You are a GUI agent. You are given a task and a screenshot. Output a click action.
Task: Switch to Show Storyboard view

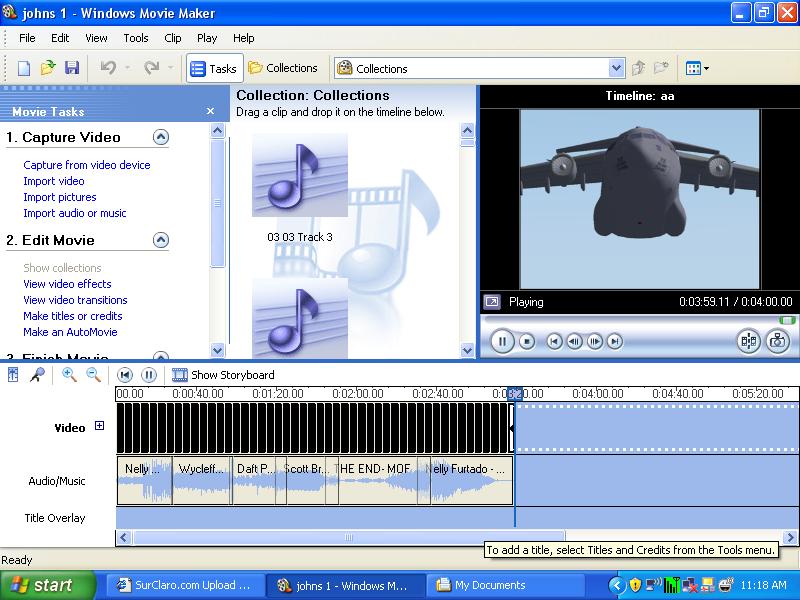223,375
